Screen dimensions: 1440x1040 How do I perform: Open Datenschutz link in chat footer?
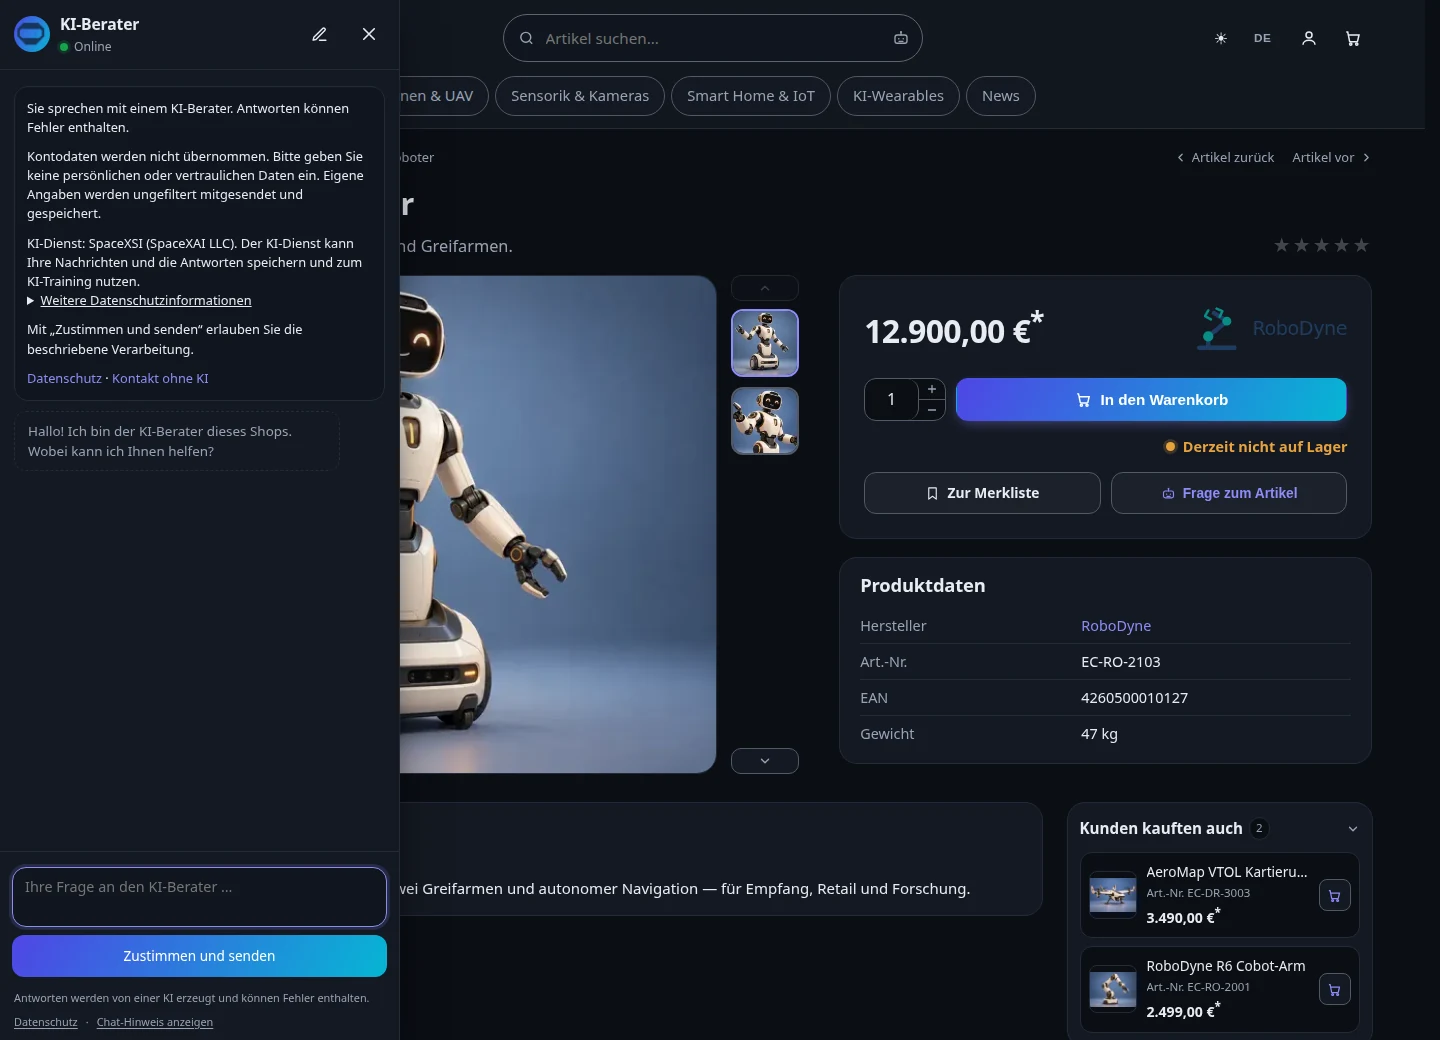click(x=46, y=1022)
